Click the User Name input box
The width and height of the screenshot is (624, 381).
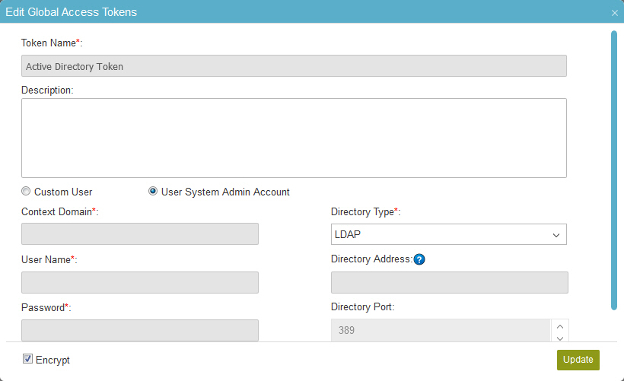tap(140, 282)
